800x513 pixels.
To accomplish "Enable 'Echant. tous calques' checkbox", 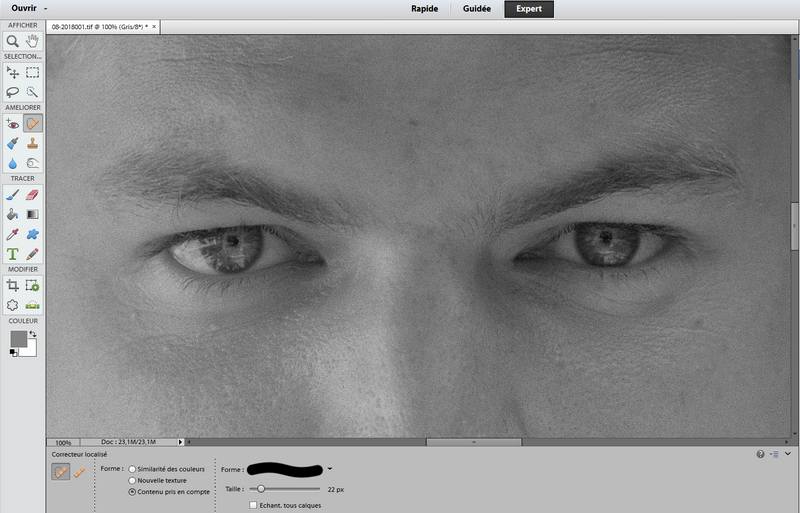I will click(x=253, y=505).
